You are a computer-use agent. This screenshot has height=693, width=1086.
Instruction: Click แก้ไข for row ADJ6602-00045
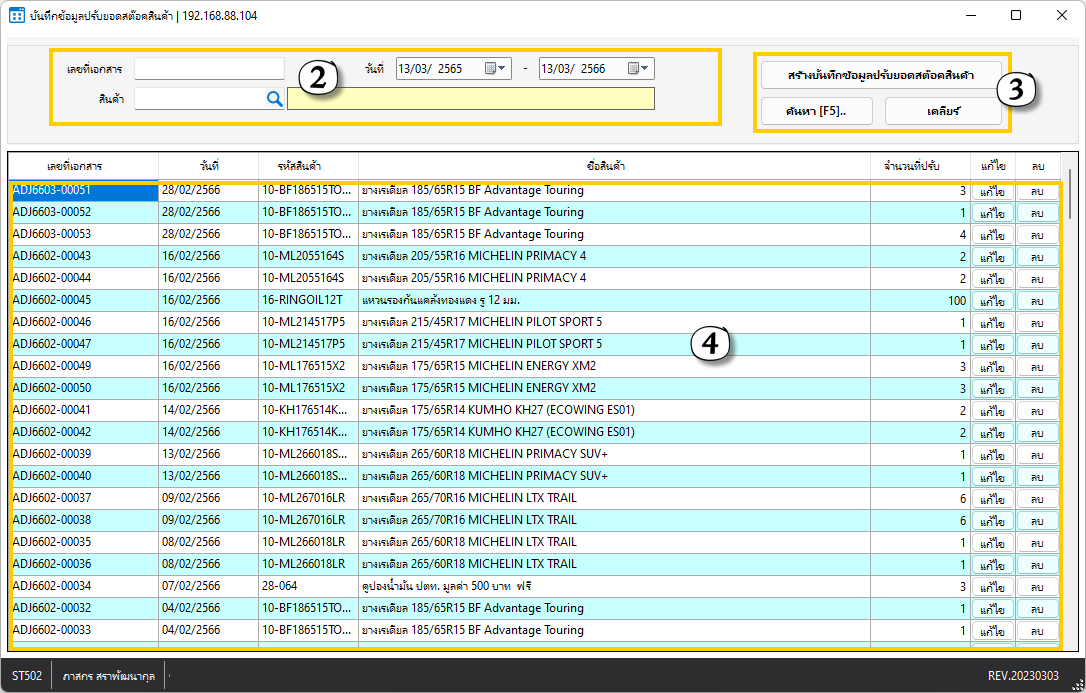[992, 301]
